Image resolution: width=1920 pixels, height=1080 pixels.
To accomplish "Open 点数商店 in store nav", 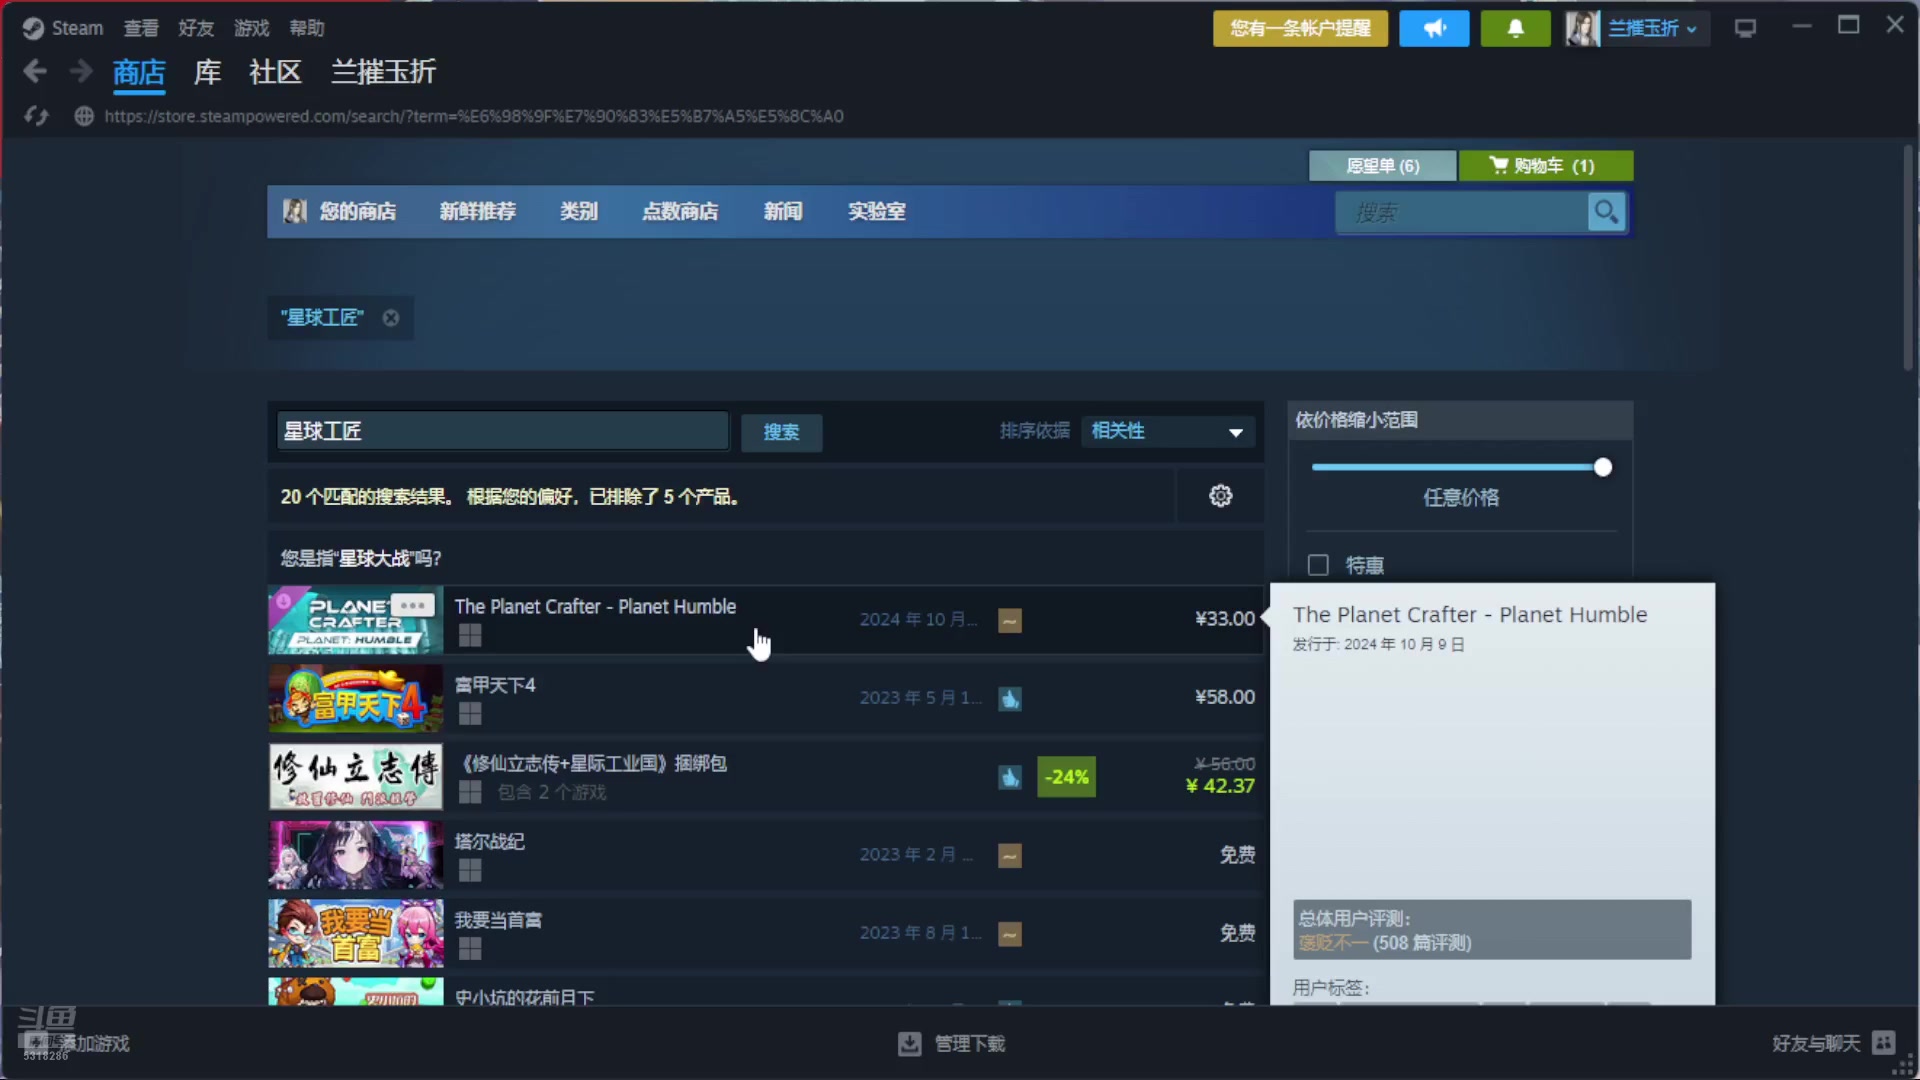I will tap(680, 212).
